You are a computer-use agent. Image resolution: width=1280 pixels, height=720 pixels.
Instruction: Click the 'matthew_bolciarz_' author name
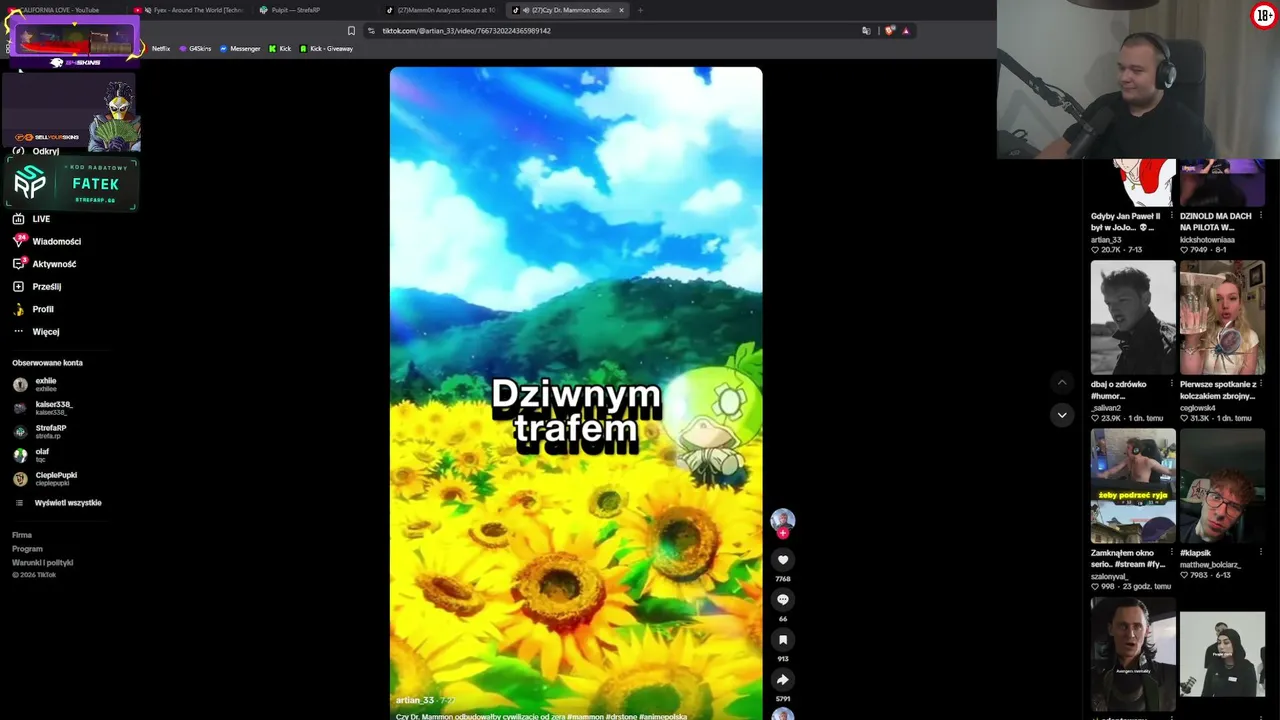tap(1210, 565)
